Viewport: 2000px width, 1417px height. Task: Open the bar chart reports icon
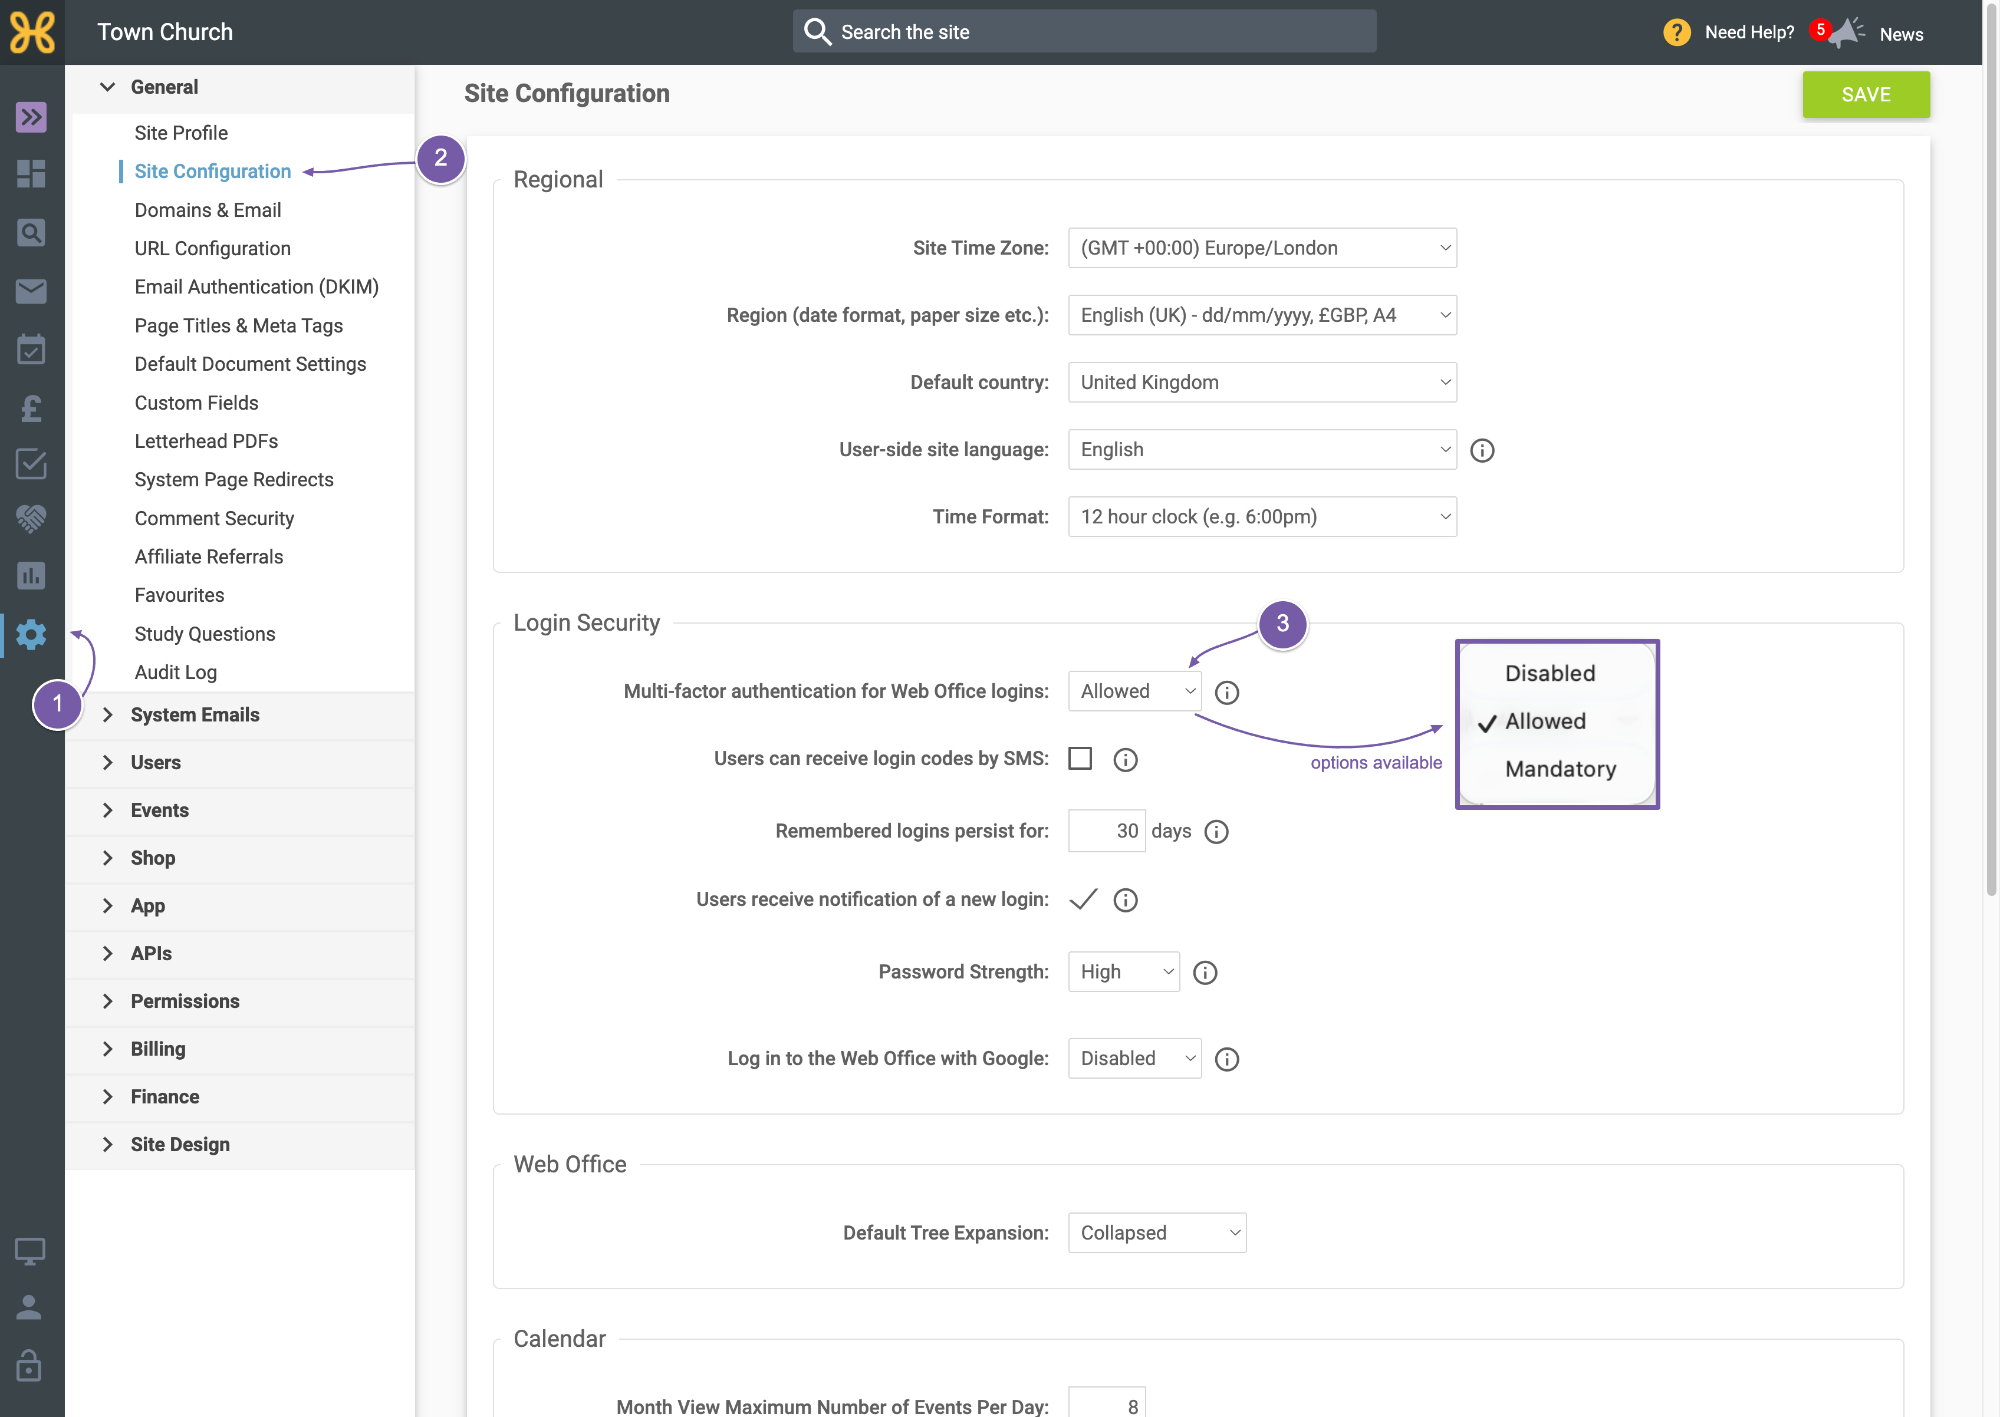pyautogui.click(x=31, y=575)
